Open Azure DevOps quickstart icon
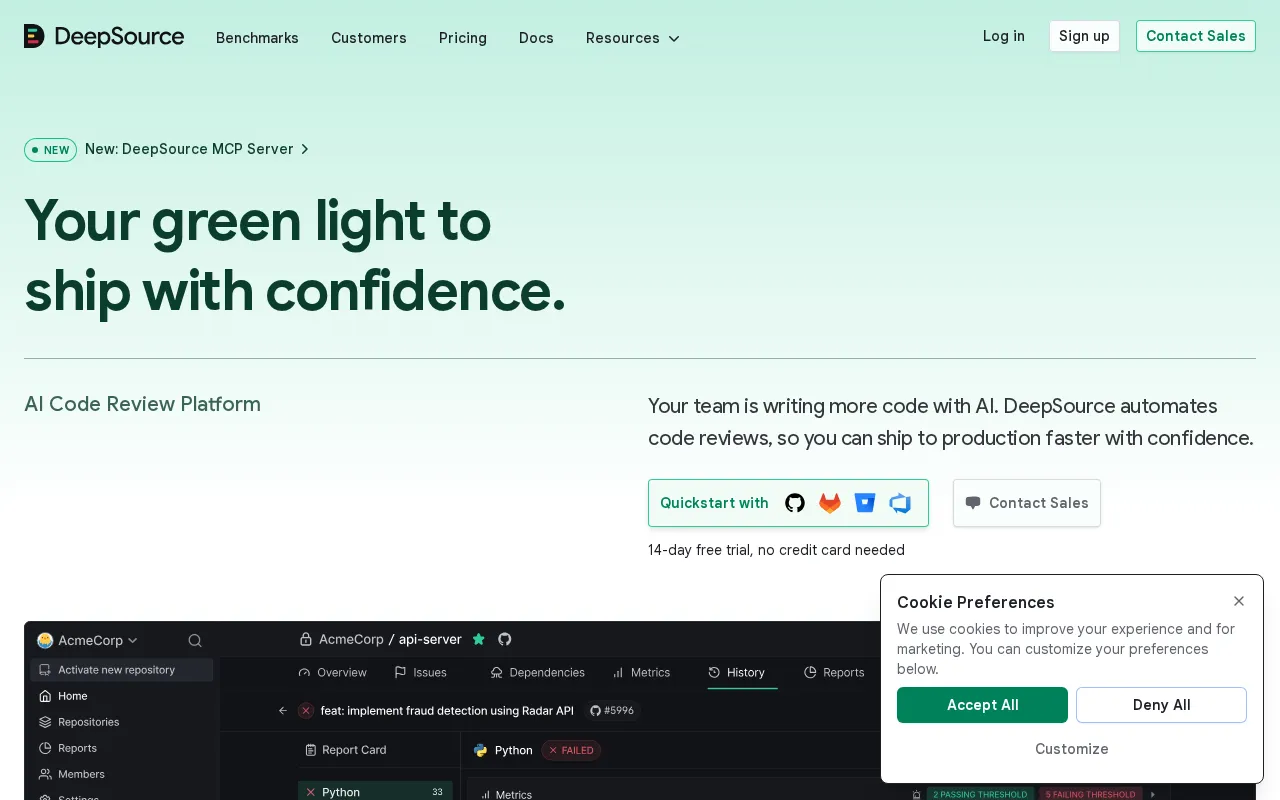The width and height of the screenshot is (1280, 800). click(x=900, y=503)
